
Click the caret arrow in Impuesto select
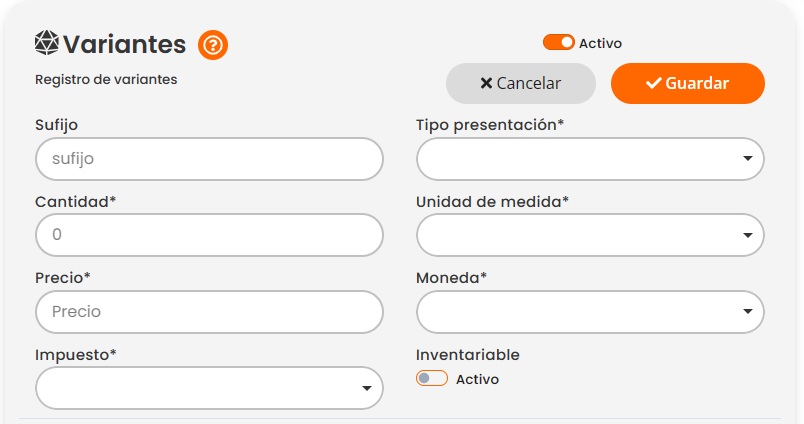pos(366,388)
